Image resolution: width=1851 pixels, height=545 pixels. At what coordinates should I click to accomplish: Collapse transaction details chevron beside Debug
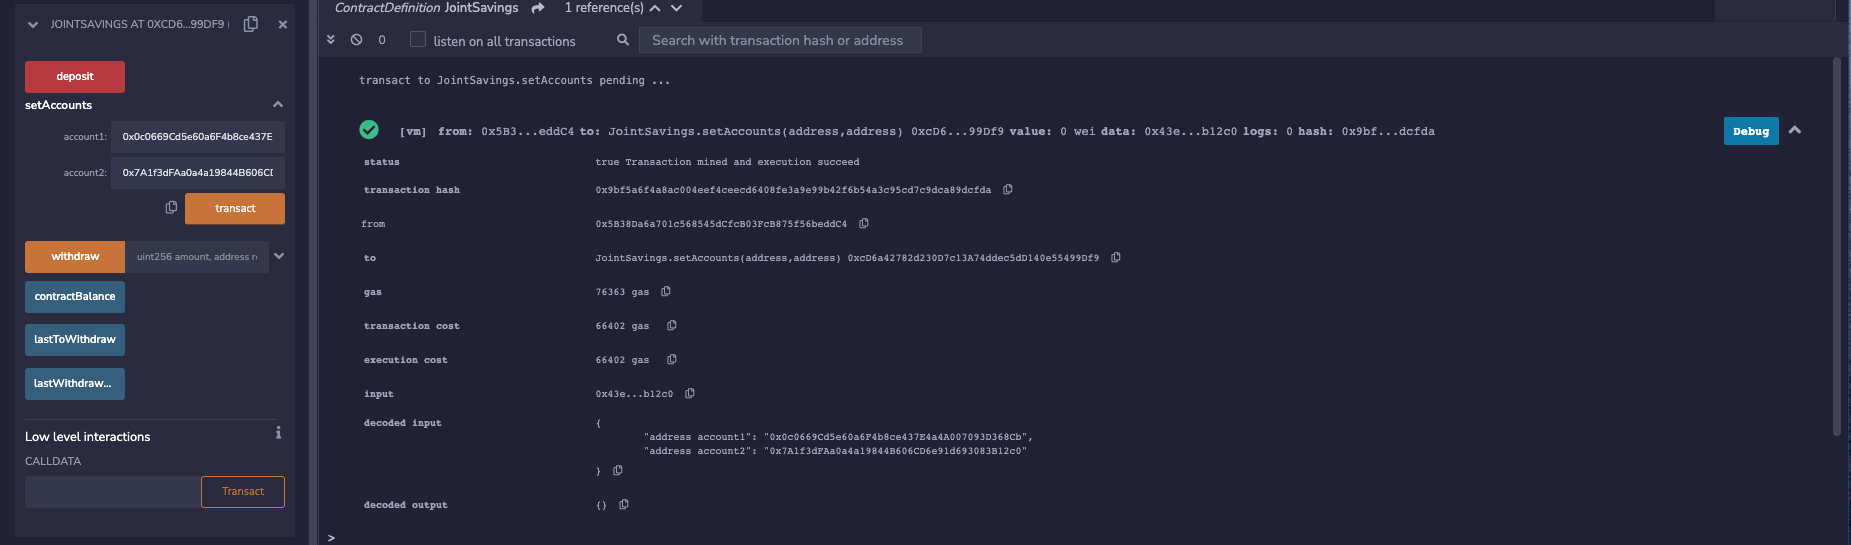1795,130
